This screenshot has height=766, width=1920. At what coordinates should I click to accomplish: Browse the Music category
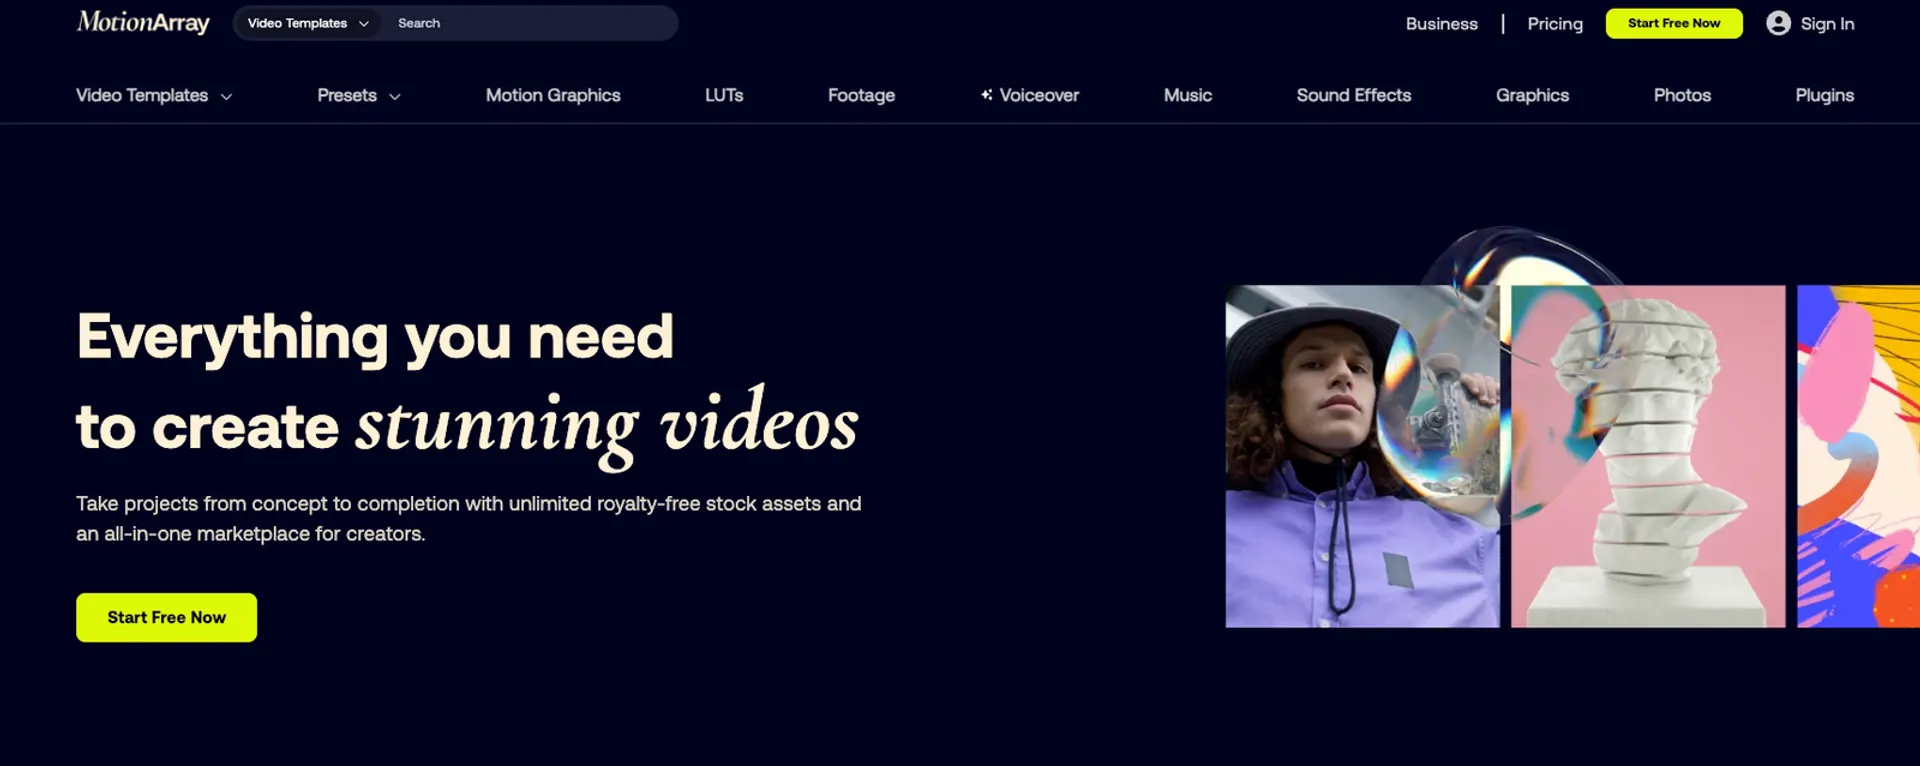click(x=1187, y=95)
